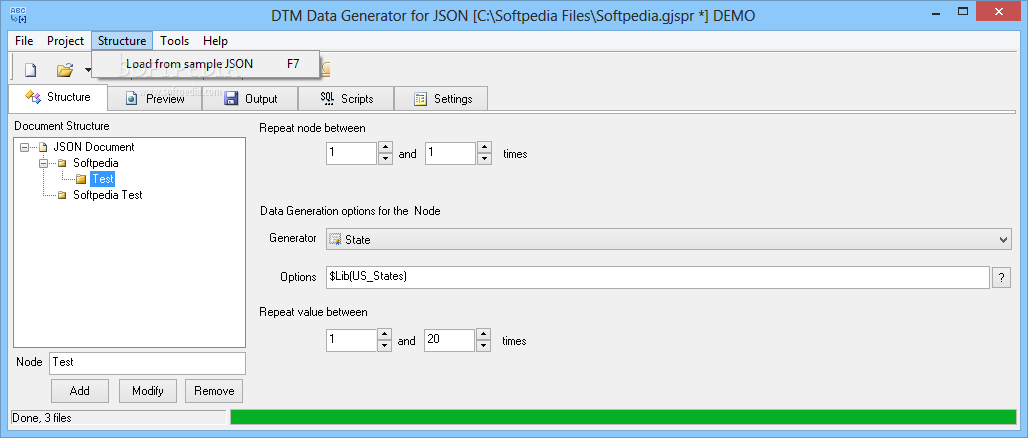Screen dimensions: 1028x438
Task: Click the Remove button
Action: coord(214,391)
